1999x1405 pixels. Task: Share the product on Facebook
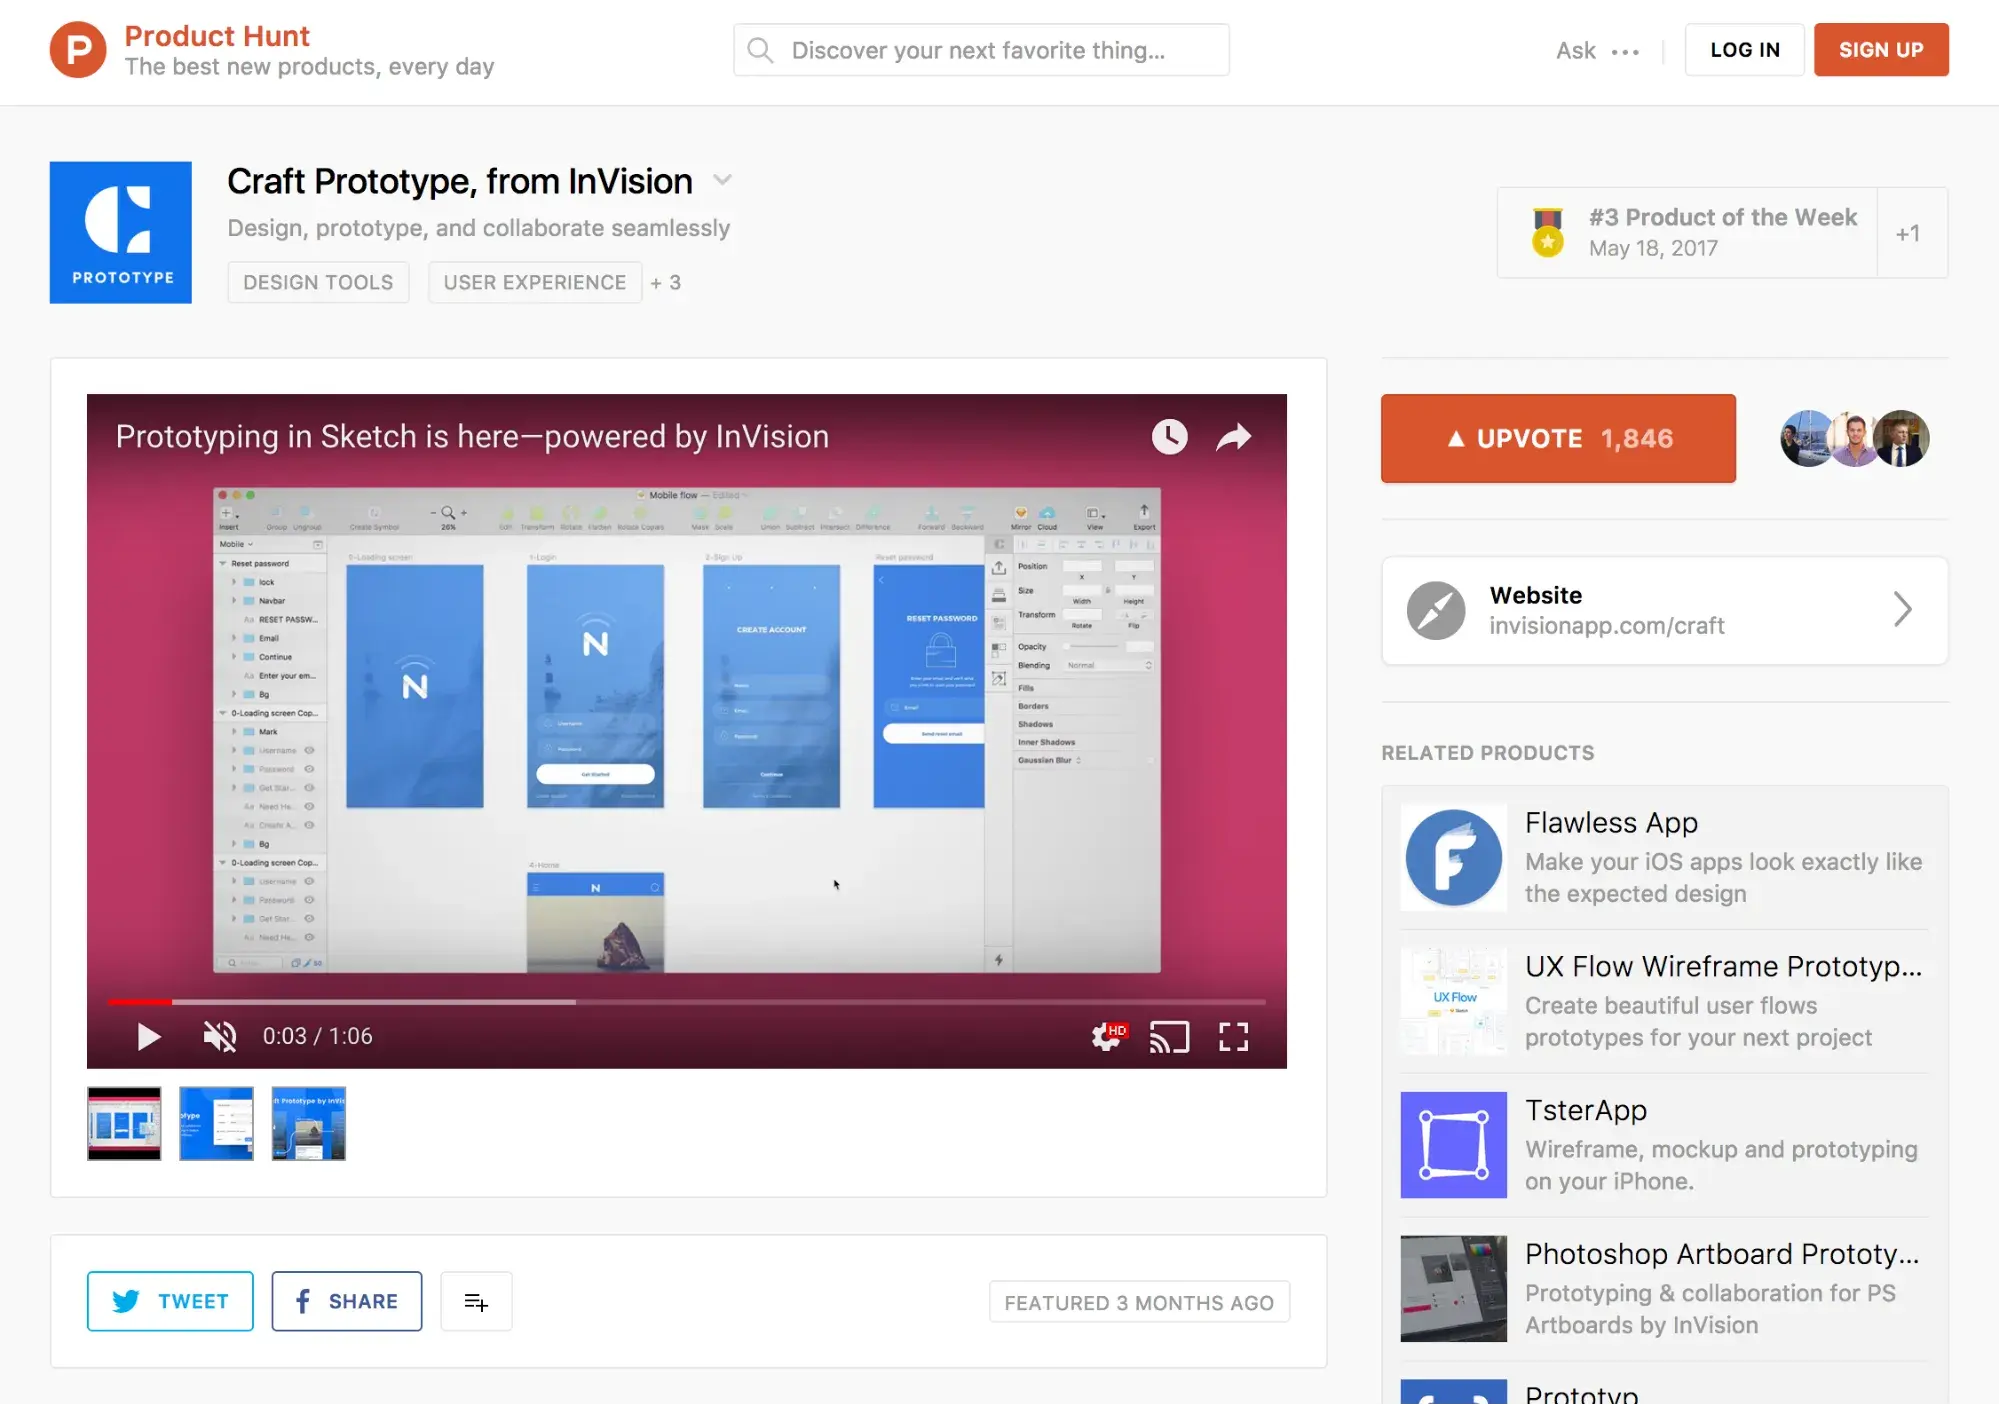347,1302
